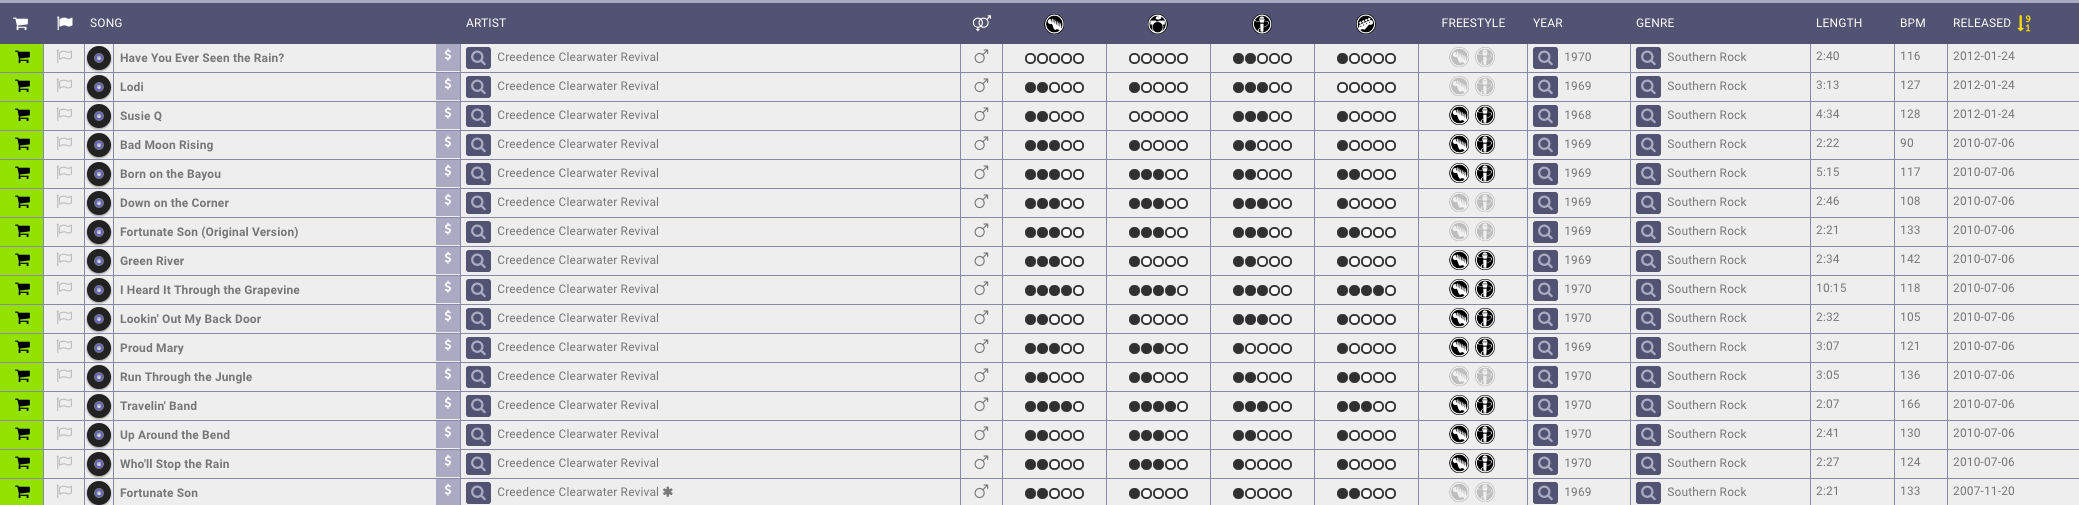Add Down on the Corner to cart
Viewport: 2079px width, 505px height.
pyautogui.click(x=22, y=203)
